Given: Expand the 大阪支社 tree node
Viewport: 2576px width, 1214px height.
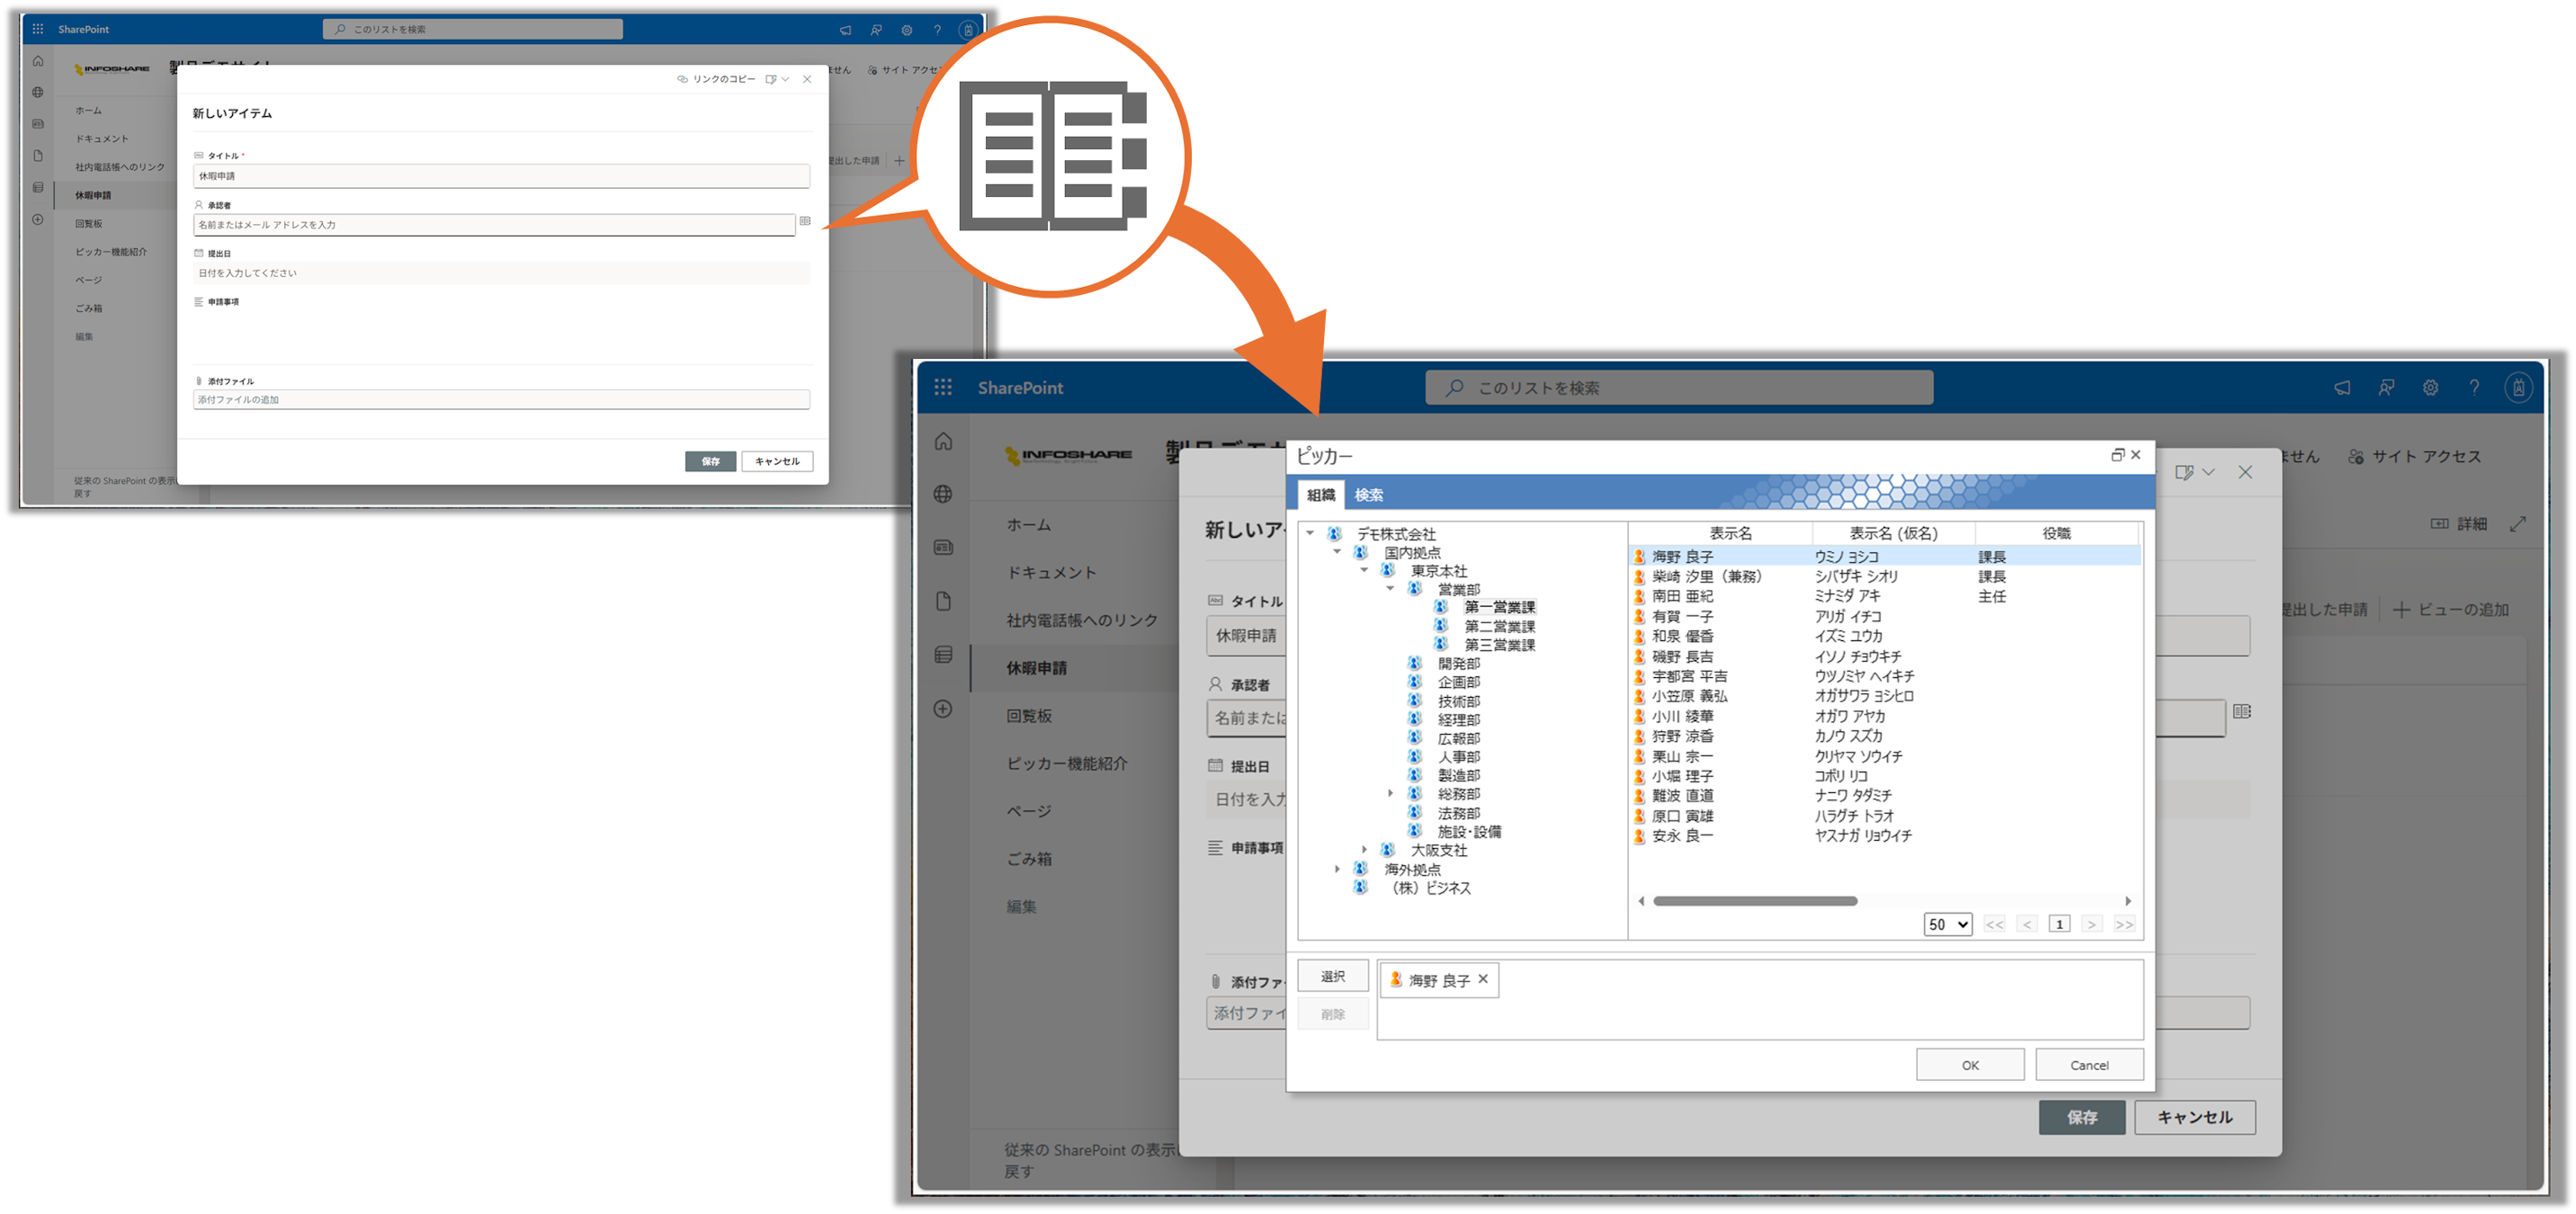Looking at the screenshot, I should point(1364,849).
